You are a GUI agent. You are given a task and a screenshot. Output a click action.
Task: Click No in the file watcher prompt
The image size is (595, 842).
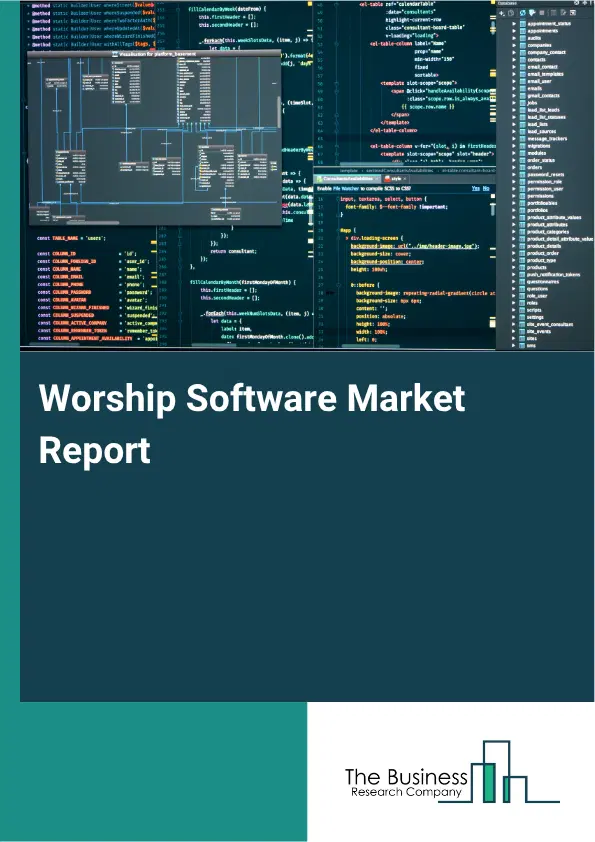[x=487, y=188]
